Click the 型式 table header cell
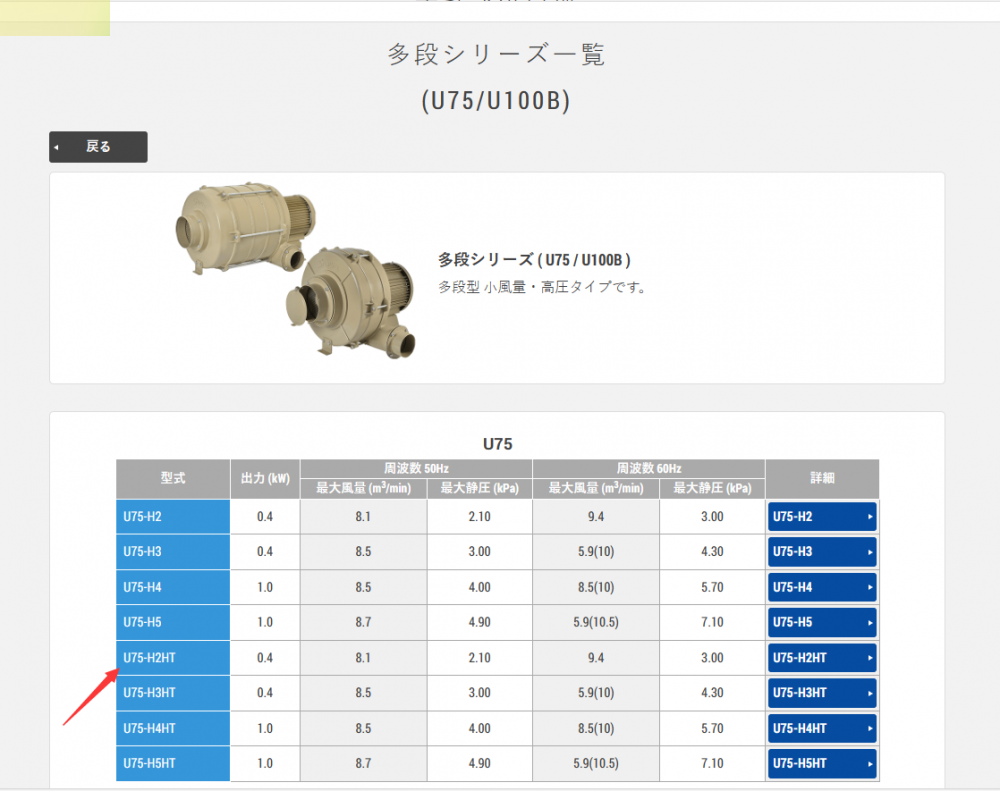This screenshot has height=791, width=1000. pyautogui.click(x=172, y=479)
